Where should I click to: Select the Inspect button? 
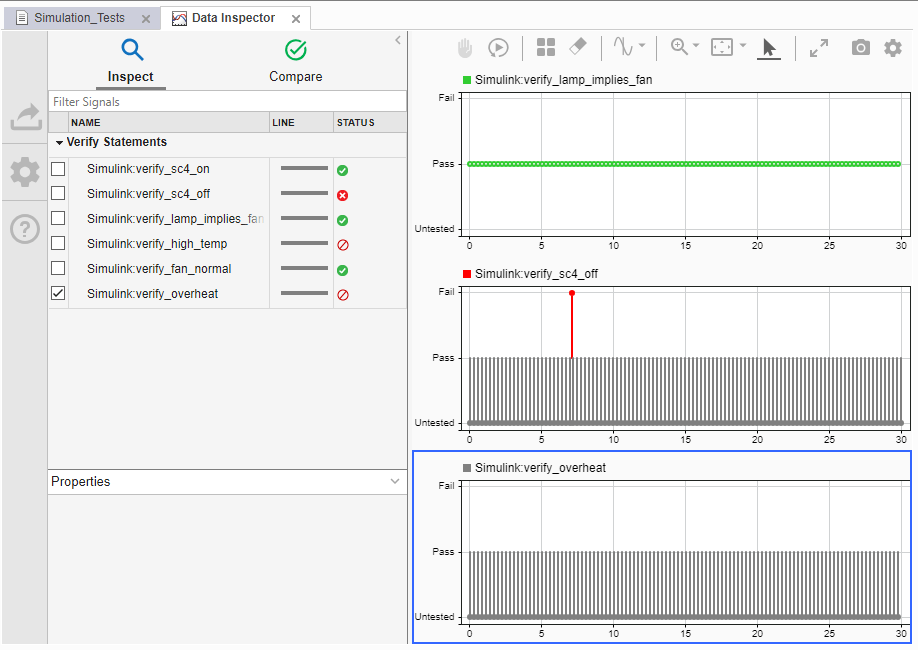click(x=131, y=60)
